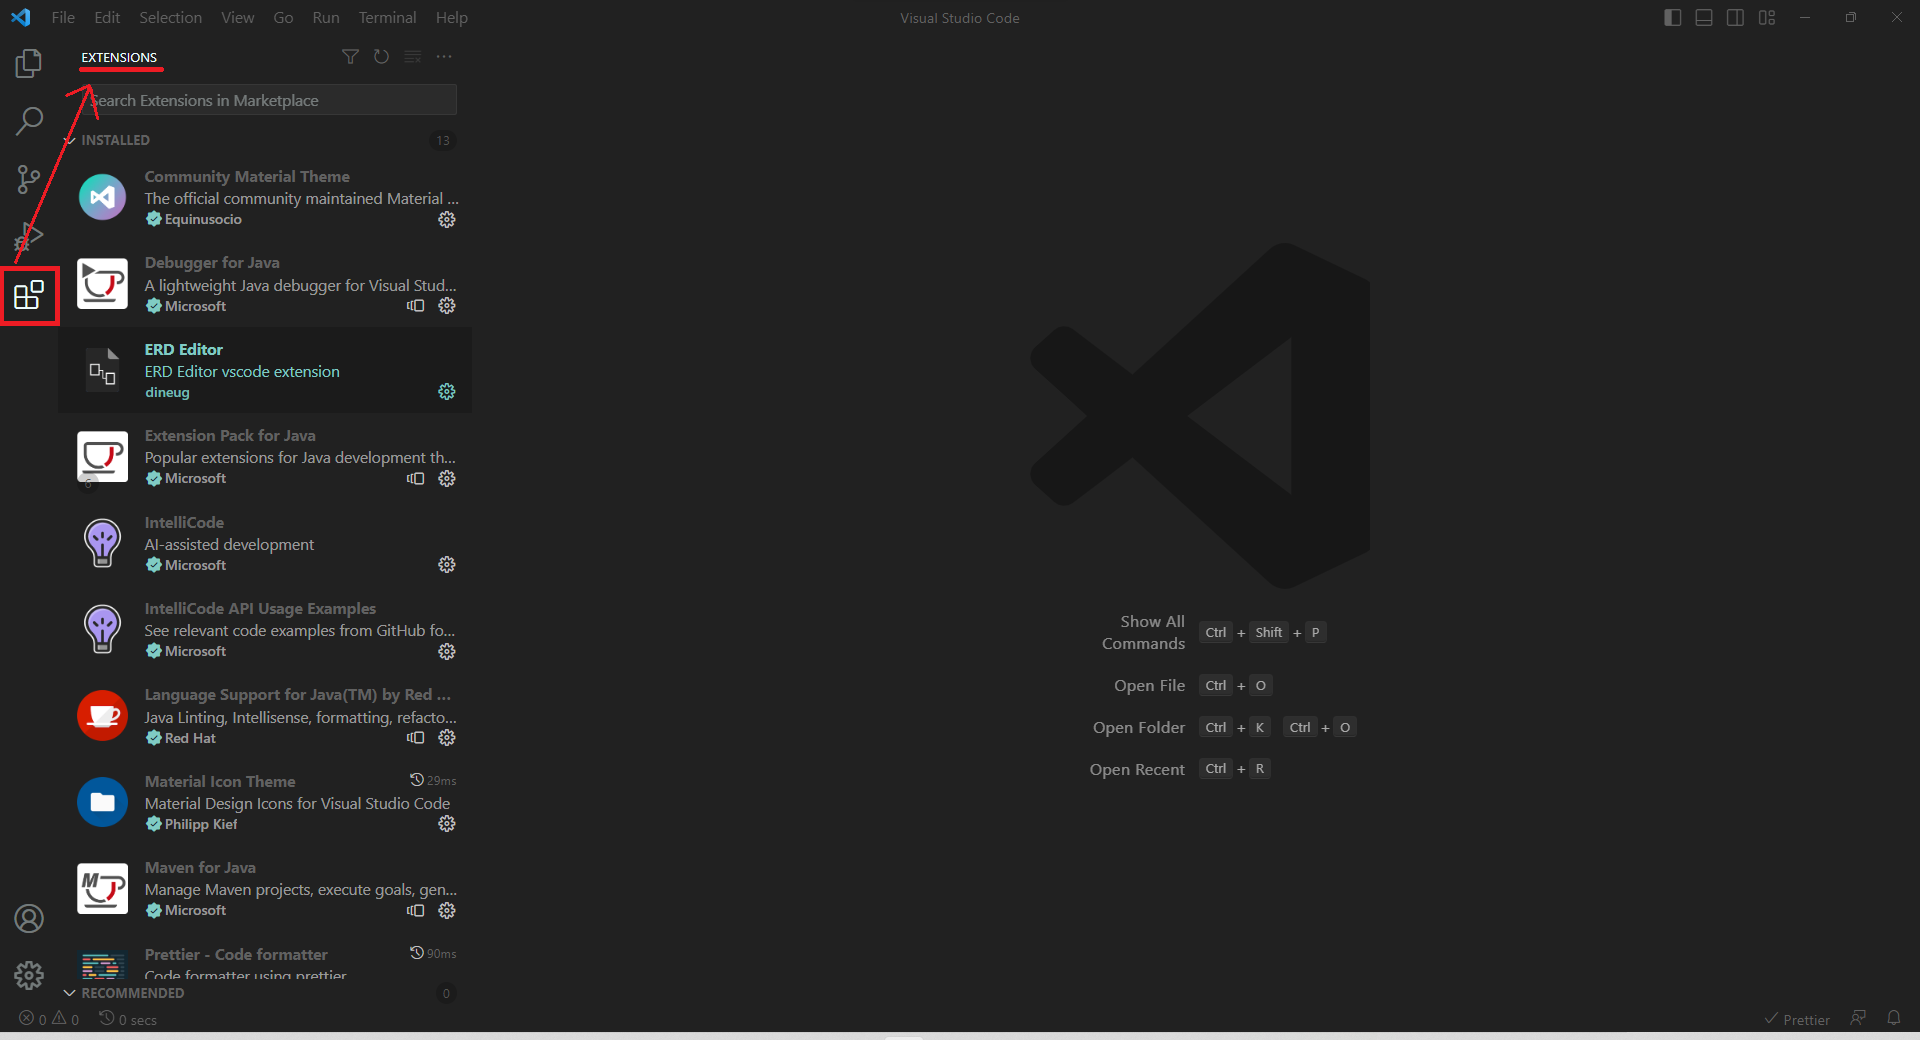Select the ERD Editor extension
This screenshot has width=1920, height=1040.
[265, 370]
